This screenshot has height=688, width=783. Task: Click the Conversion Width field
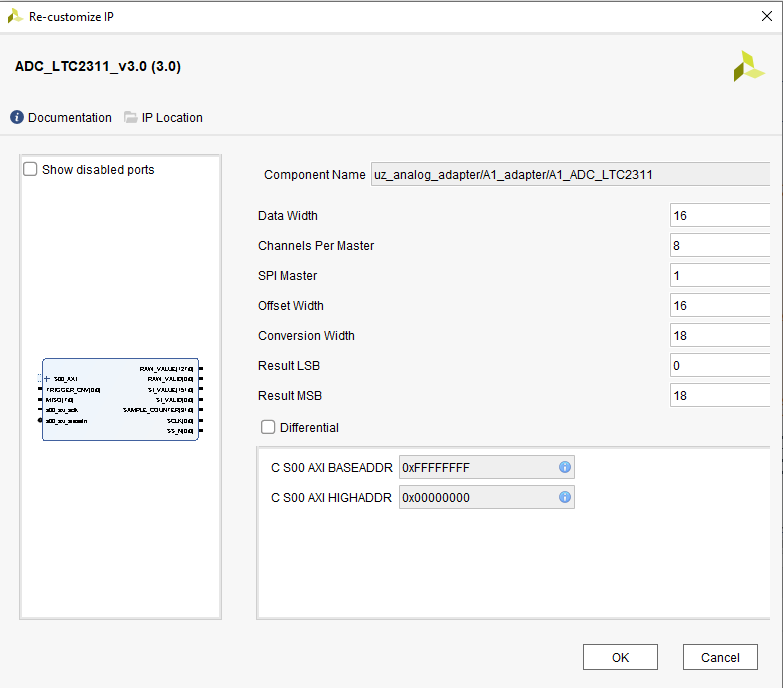coord(720,336)
